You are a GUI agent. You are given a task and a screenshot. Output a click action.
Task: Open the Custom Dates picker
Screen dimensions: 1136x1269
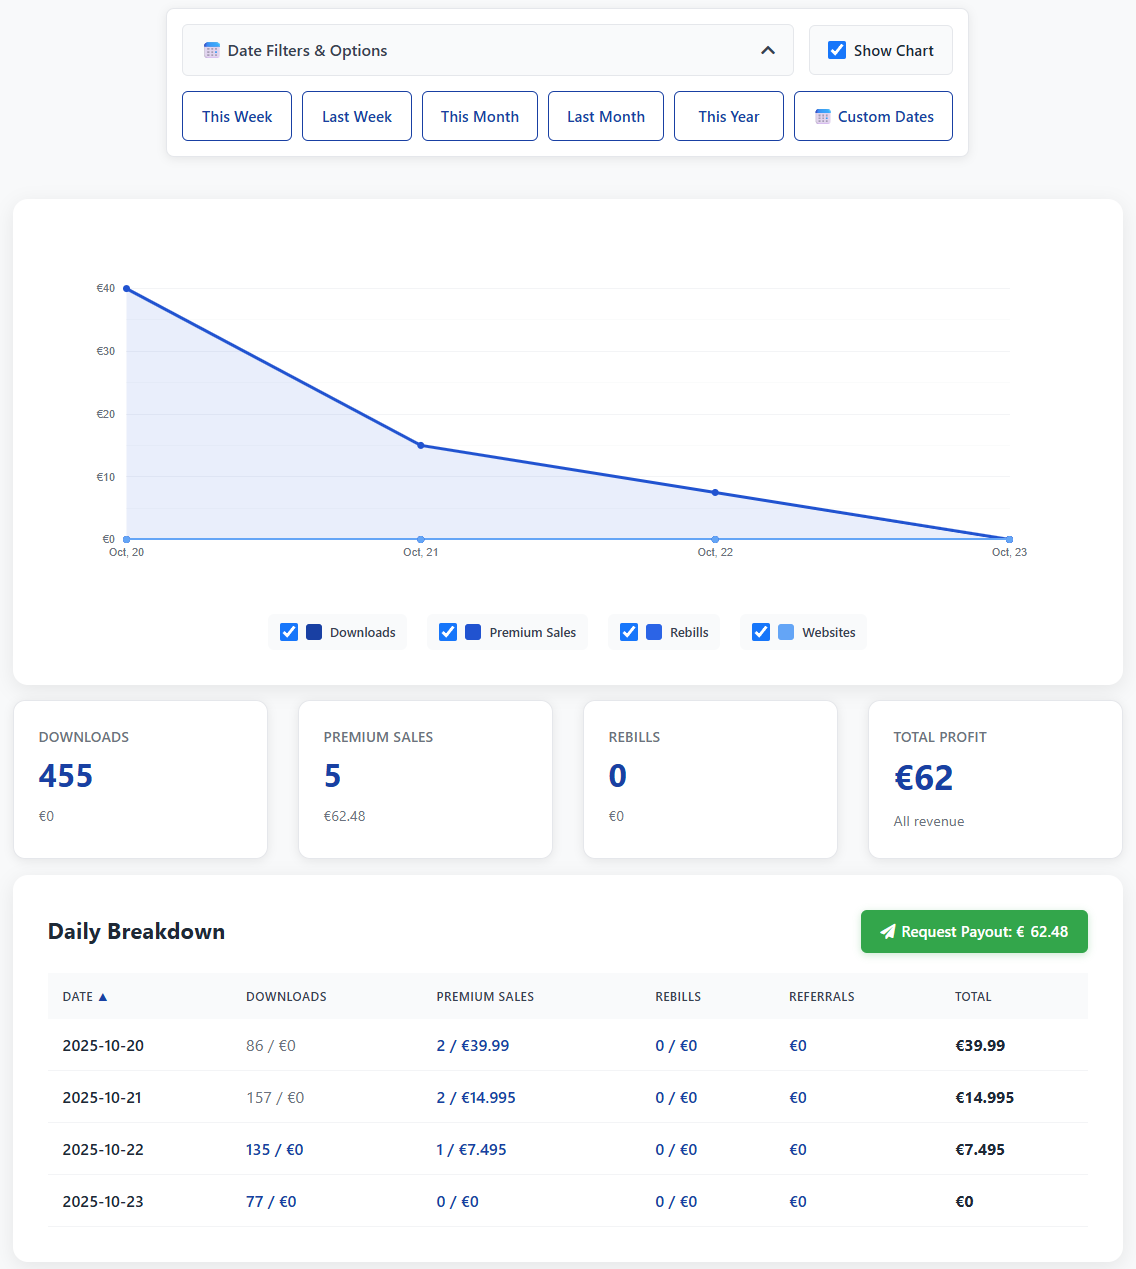[x=872, y=116]
